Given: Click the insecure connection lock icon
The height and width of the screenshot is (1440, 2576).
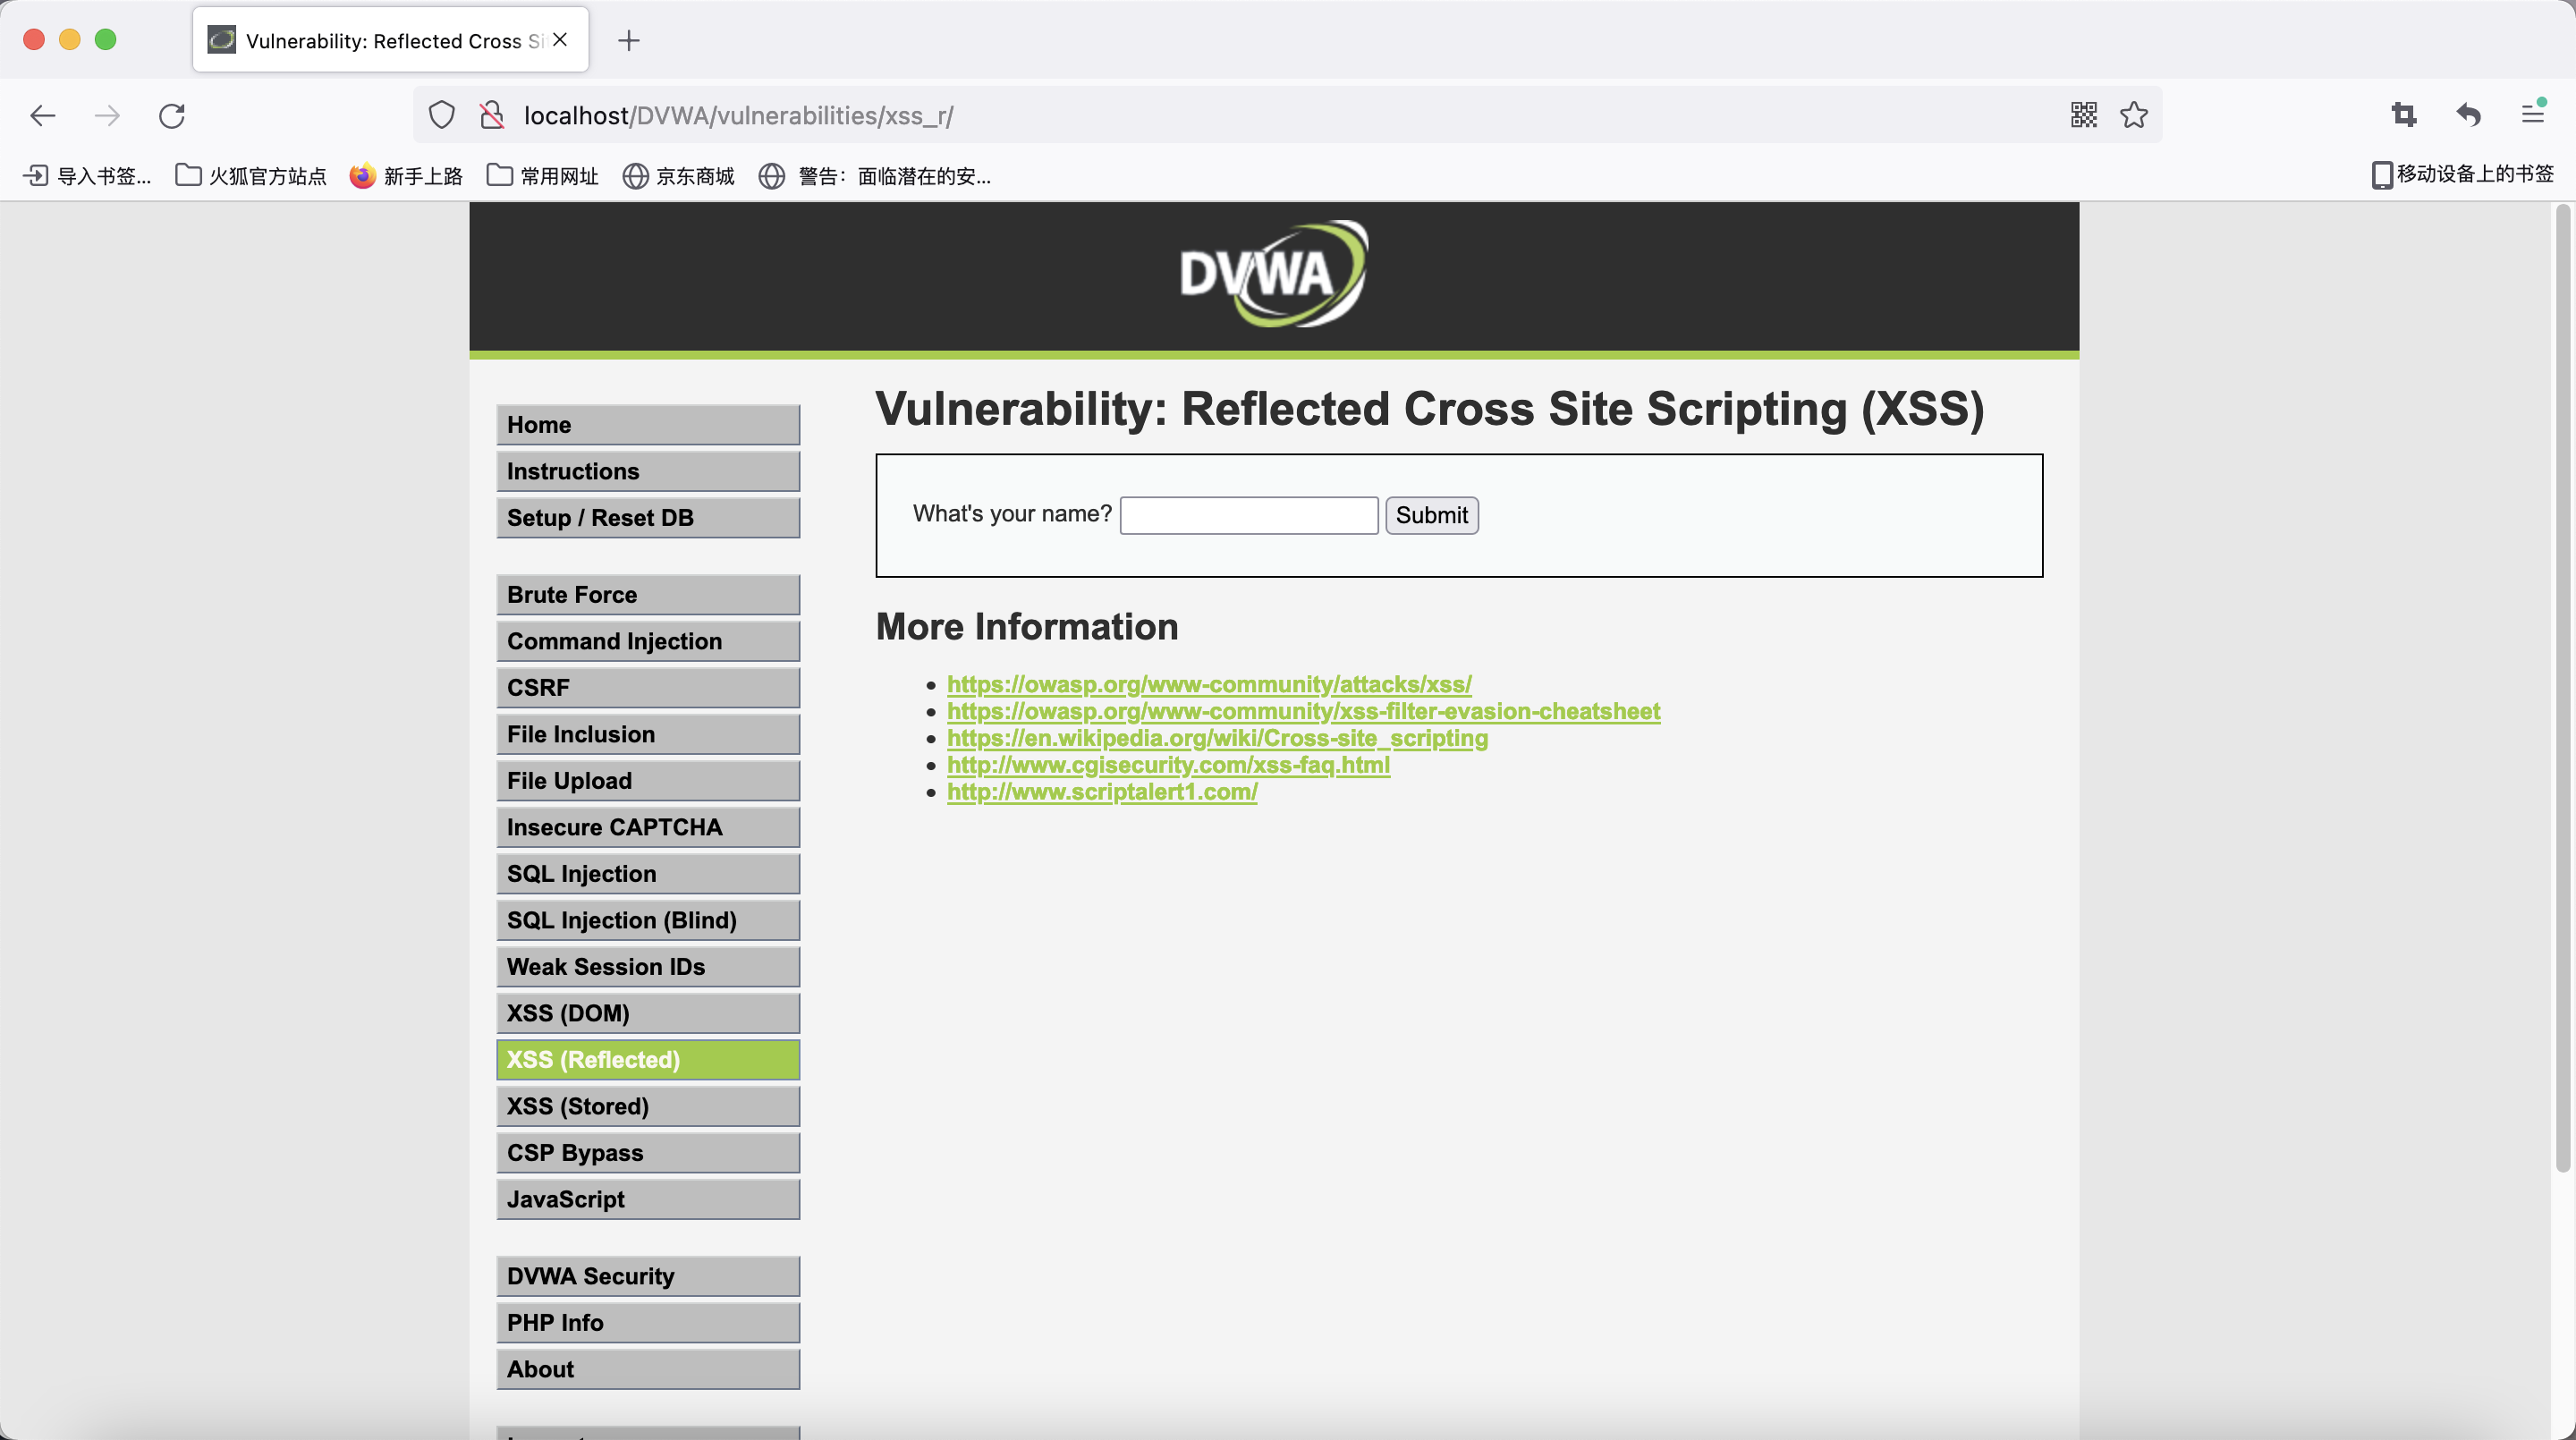Looking at the screenshot, I should pos(491,114).
